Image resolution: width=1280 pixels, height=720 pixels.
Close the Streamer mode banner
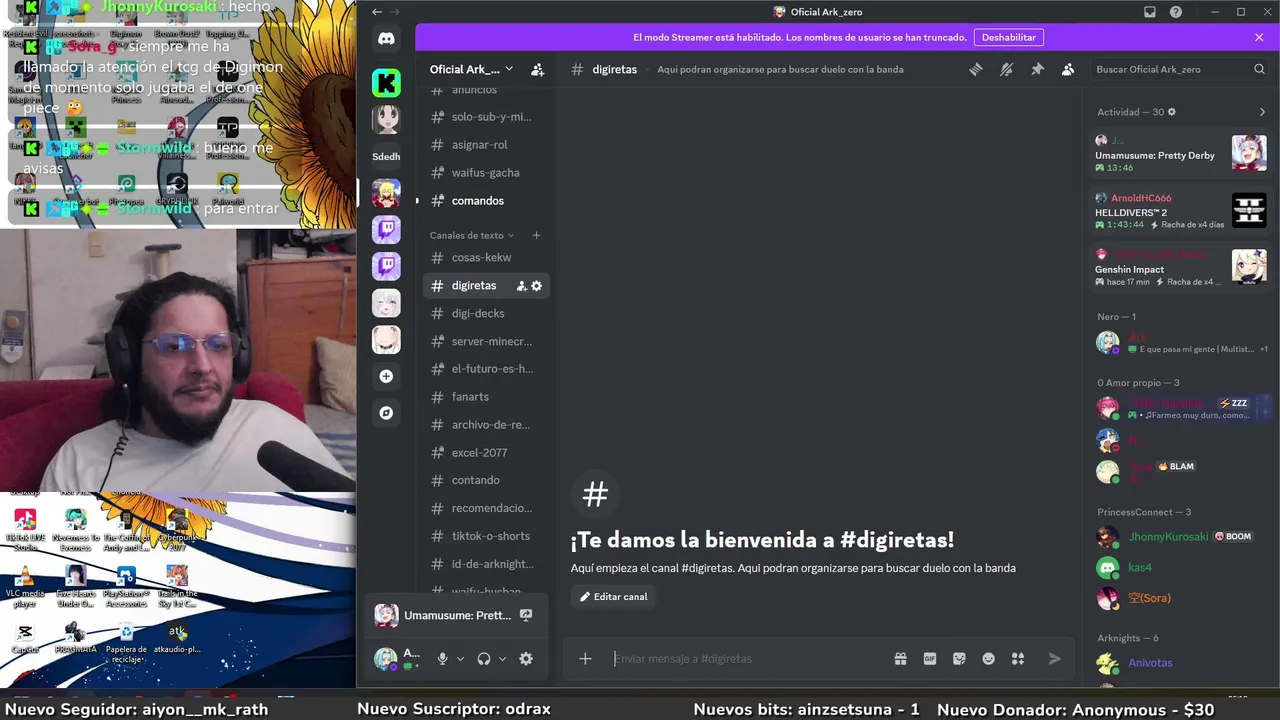[x=1259, y=37]
